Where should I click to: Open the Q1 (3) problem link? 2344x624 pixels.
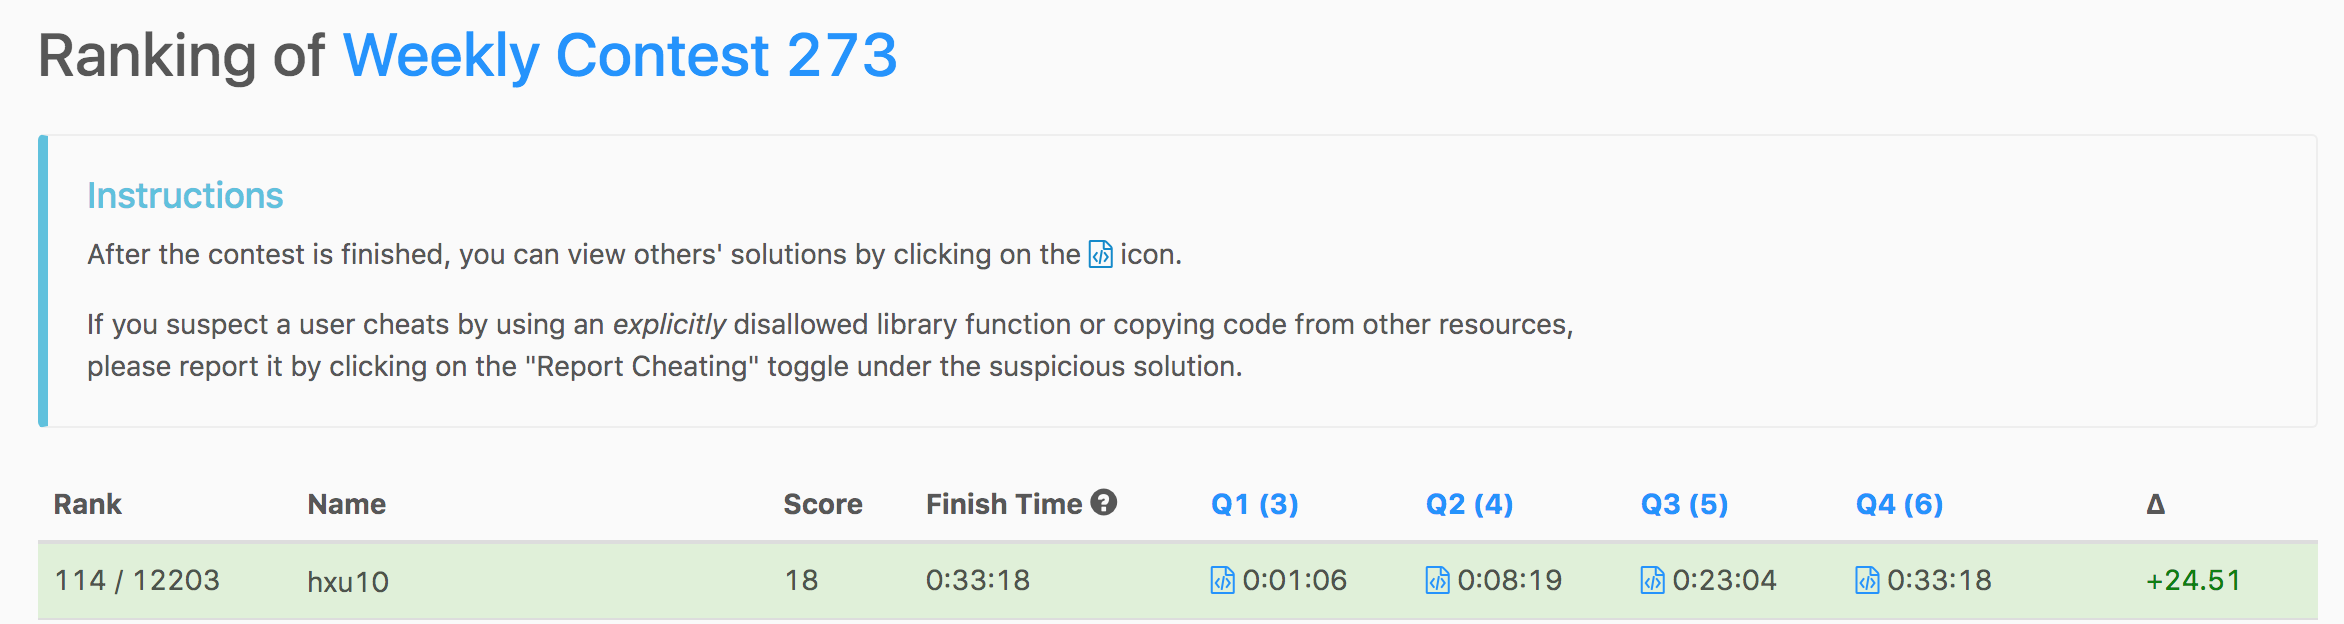click(x=1254, y=504)
